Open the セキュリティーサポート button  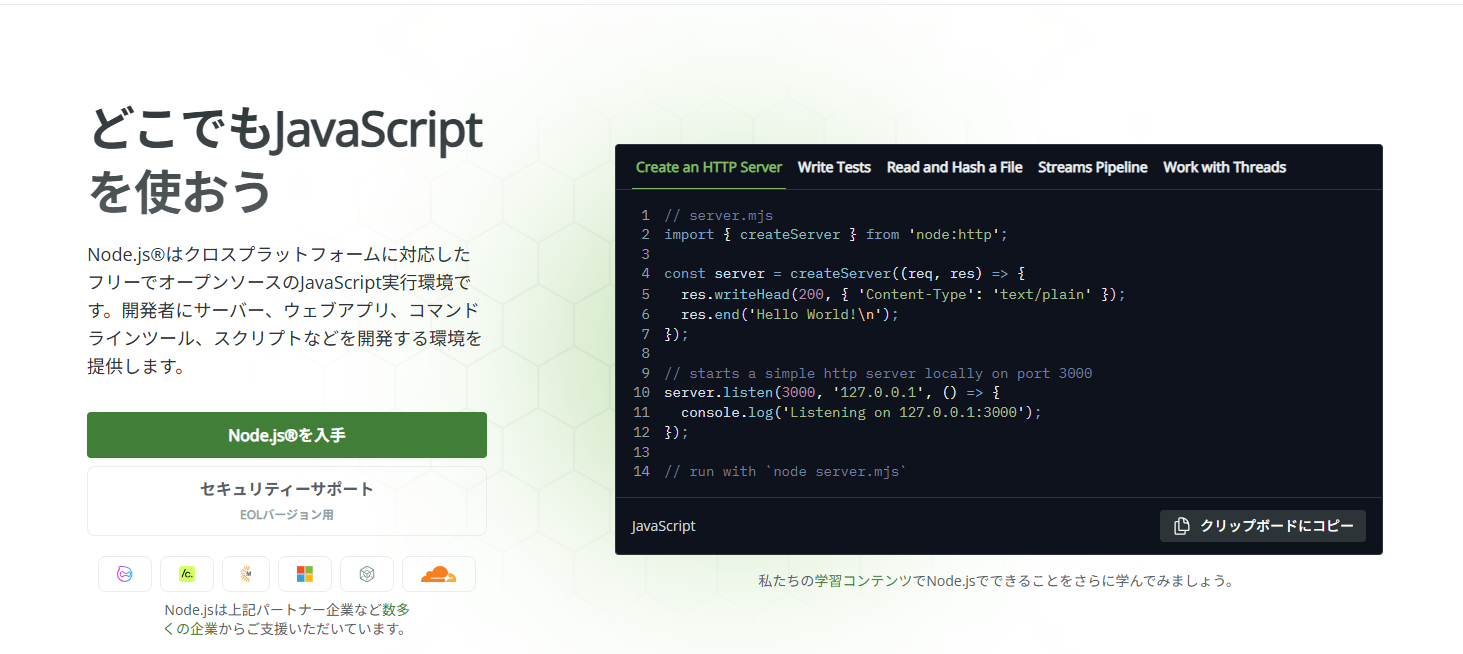(x=287, y=501)
